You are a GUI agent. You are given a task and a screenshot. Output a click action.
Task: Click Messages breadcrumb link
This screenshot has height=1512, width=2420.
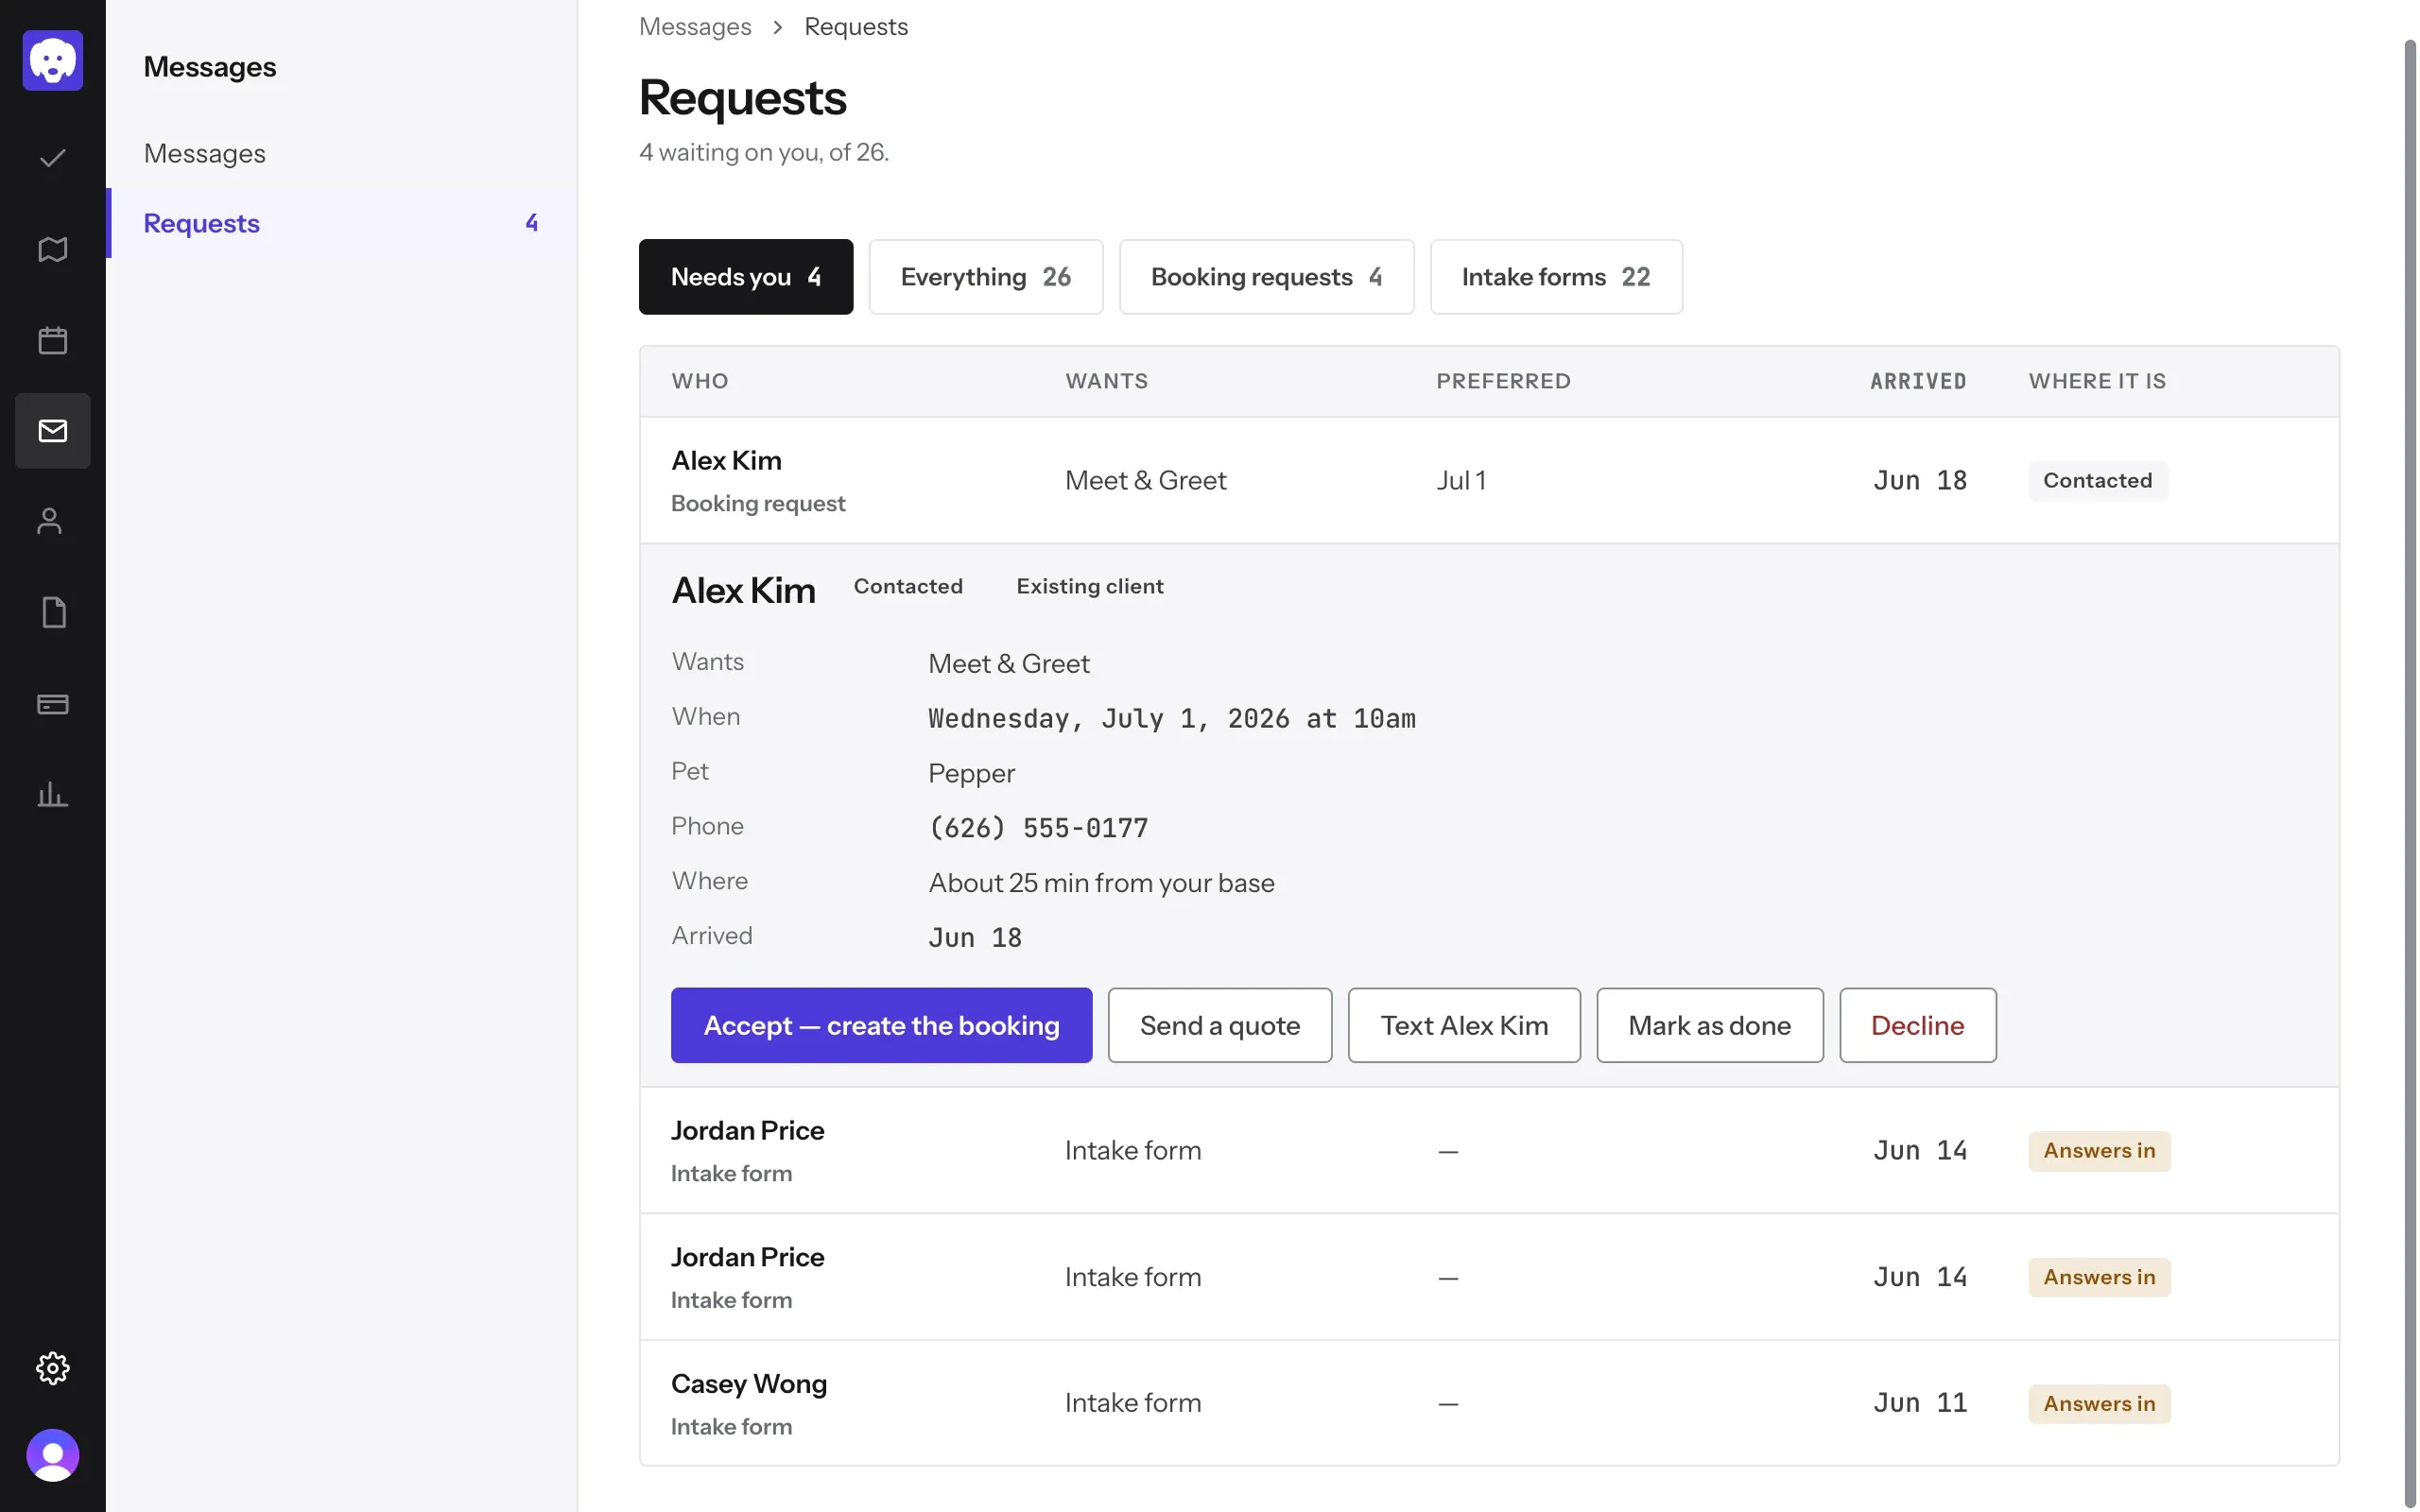[x=695, y=26]
